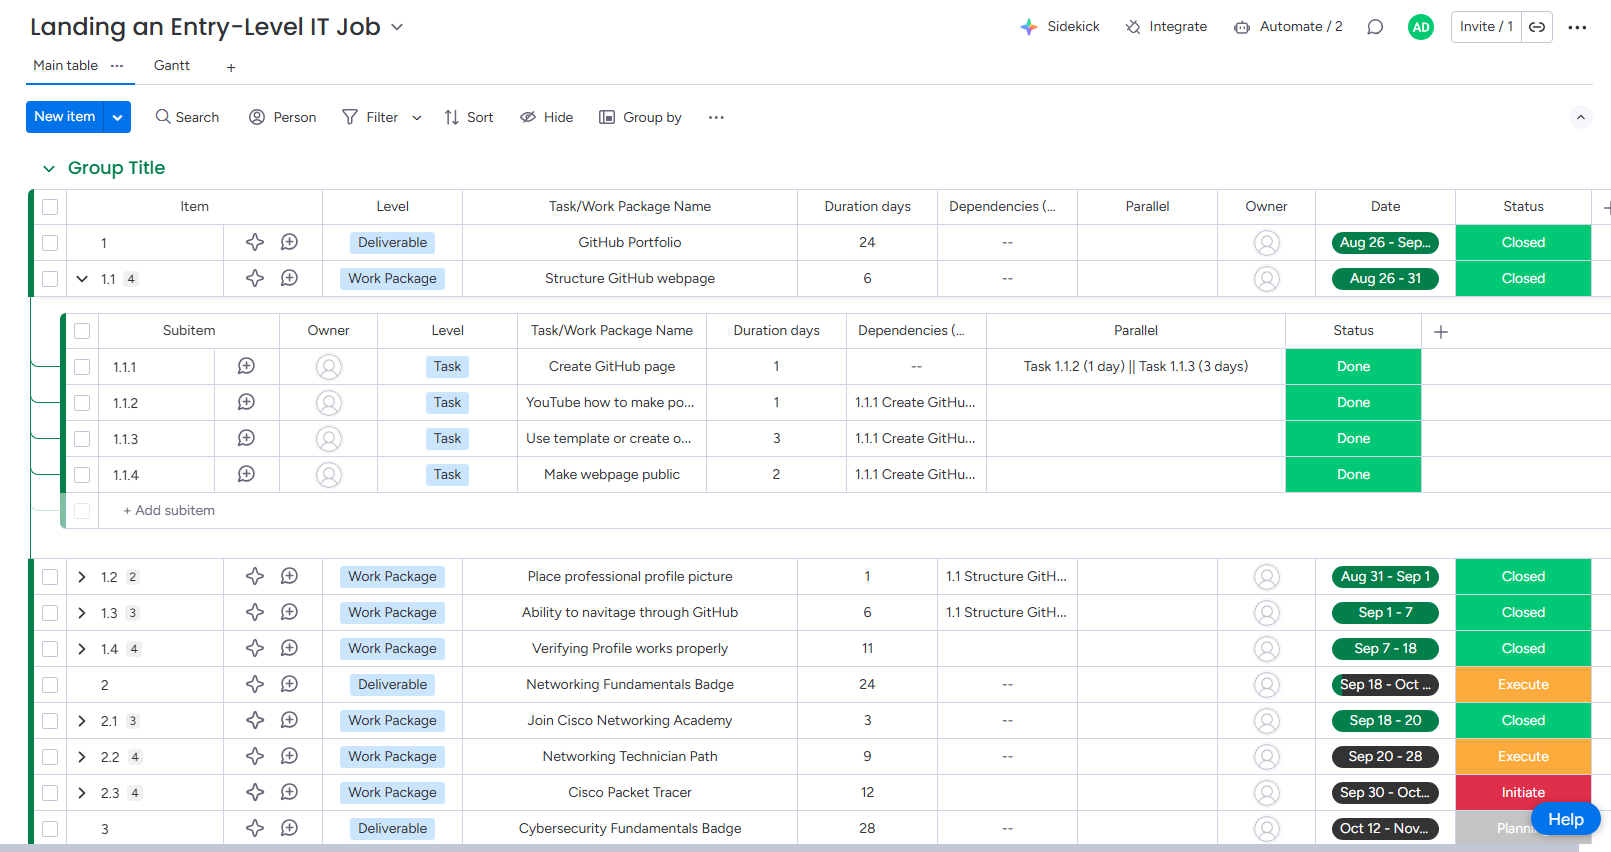
Task: Switch to the Gantt view tab
Action: point(171,66)
